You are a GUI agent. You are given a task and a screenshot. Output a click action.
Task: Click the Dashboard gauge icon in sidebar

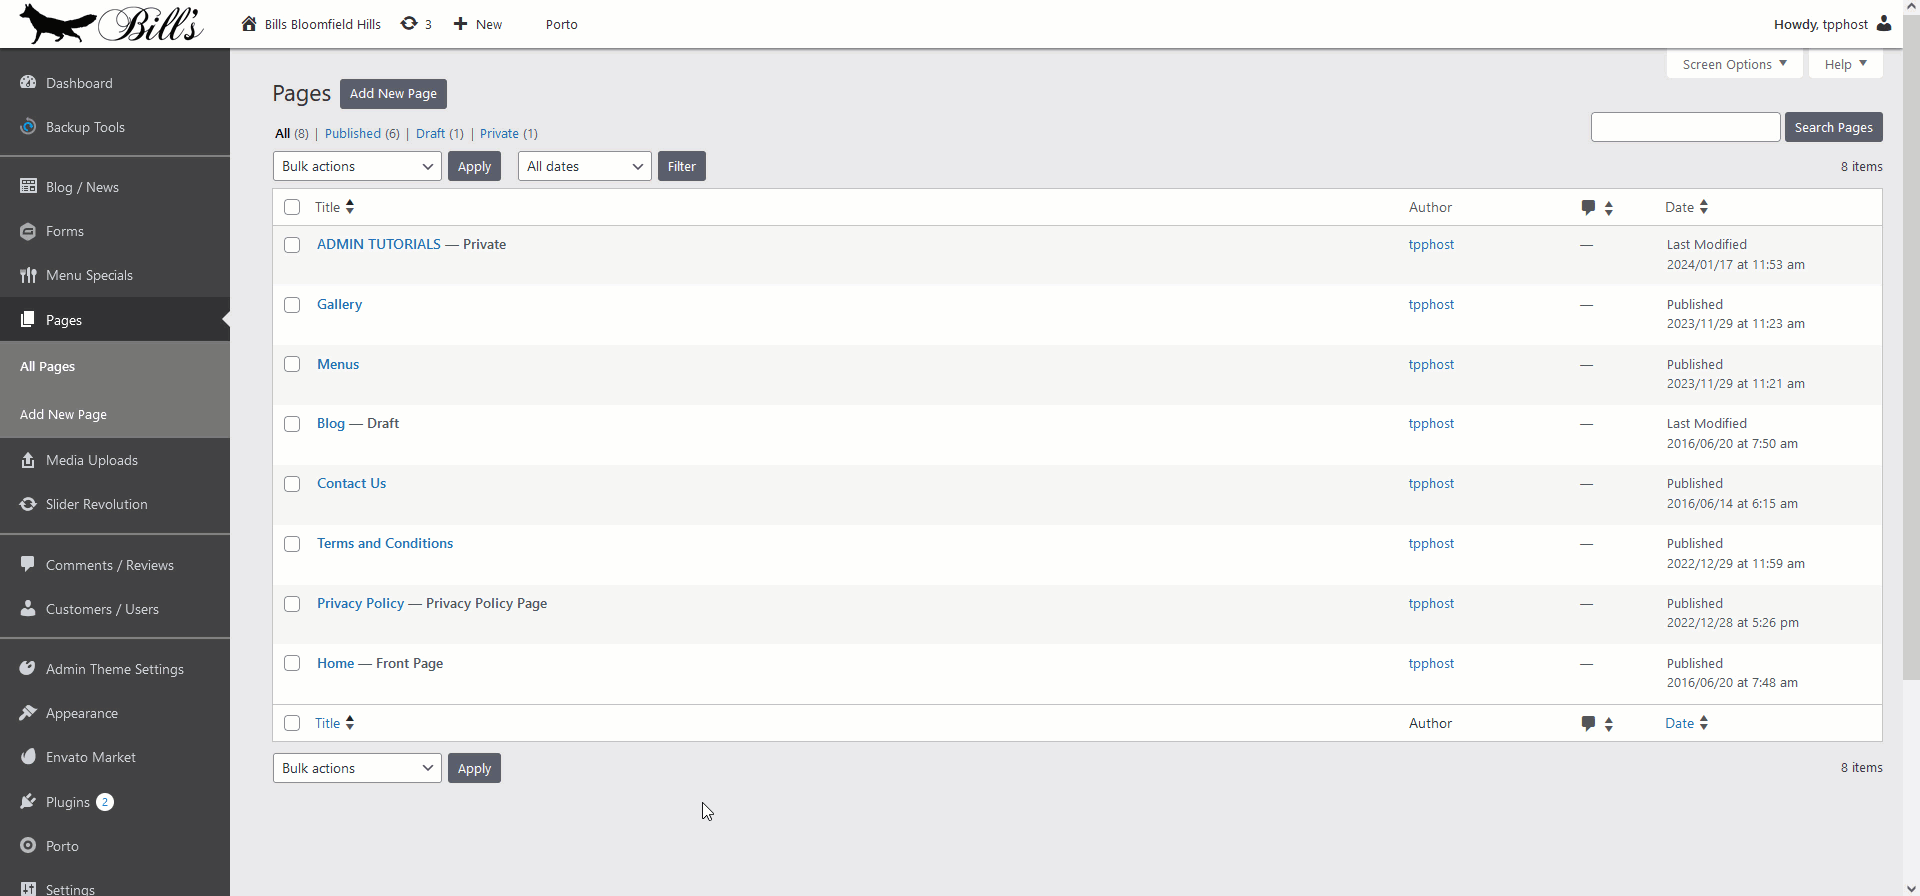click(28, 83)
